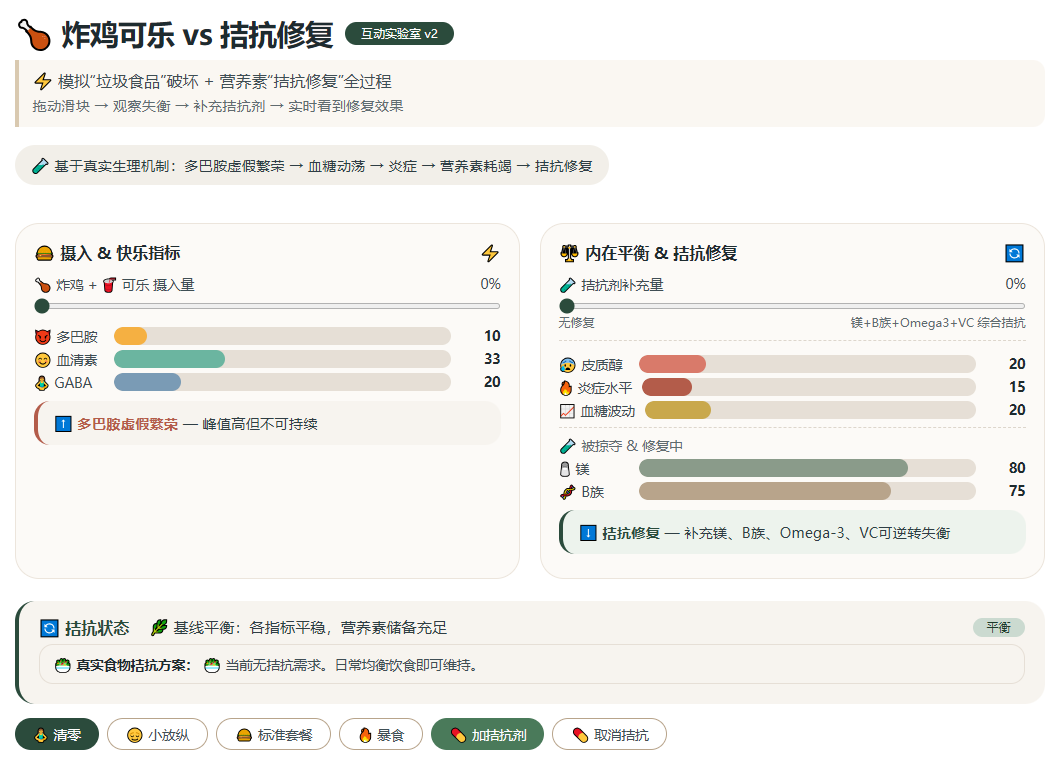Click the 拮抗剂补充量 slider handle
Screen dimensions: 1055x764
point(567,306)
